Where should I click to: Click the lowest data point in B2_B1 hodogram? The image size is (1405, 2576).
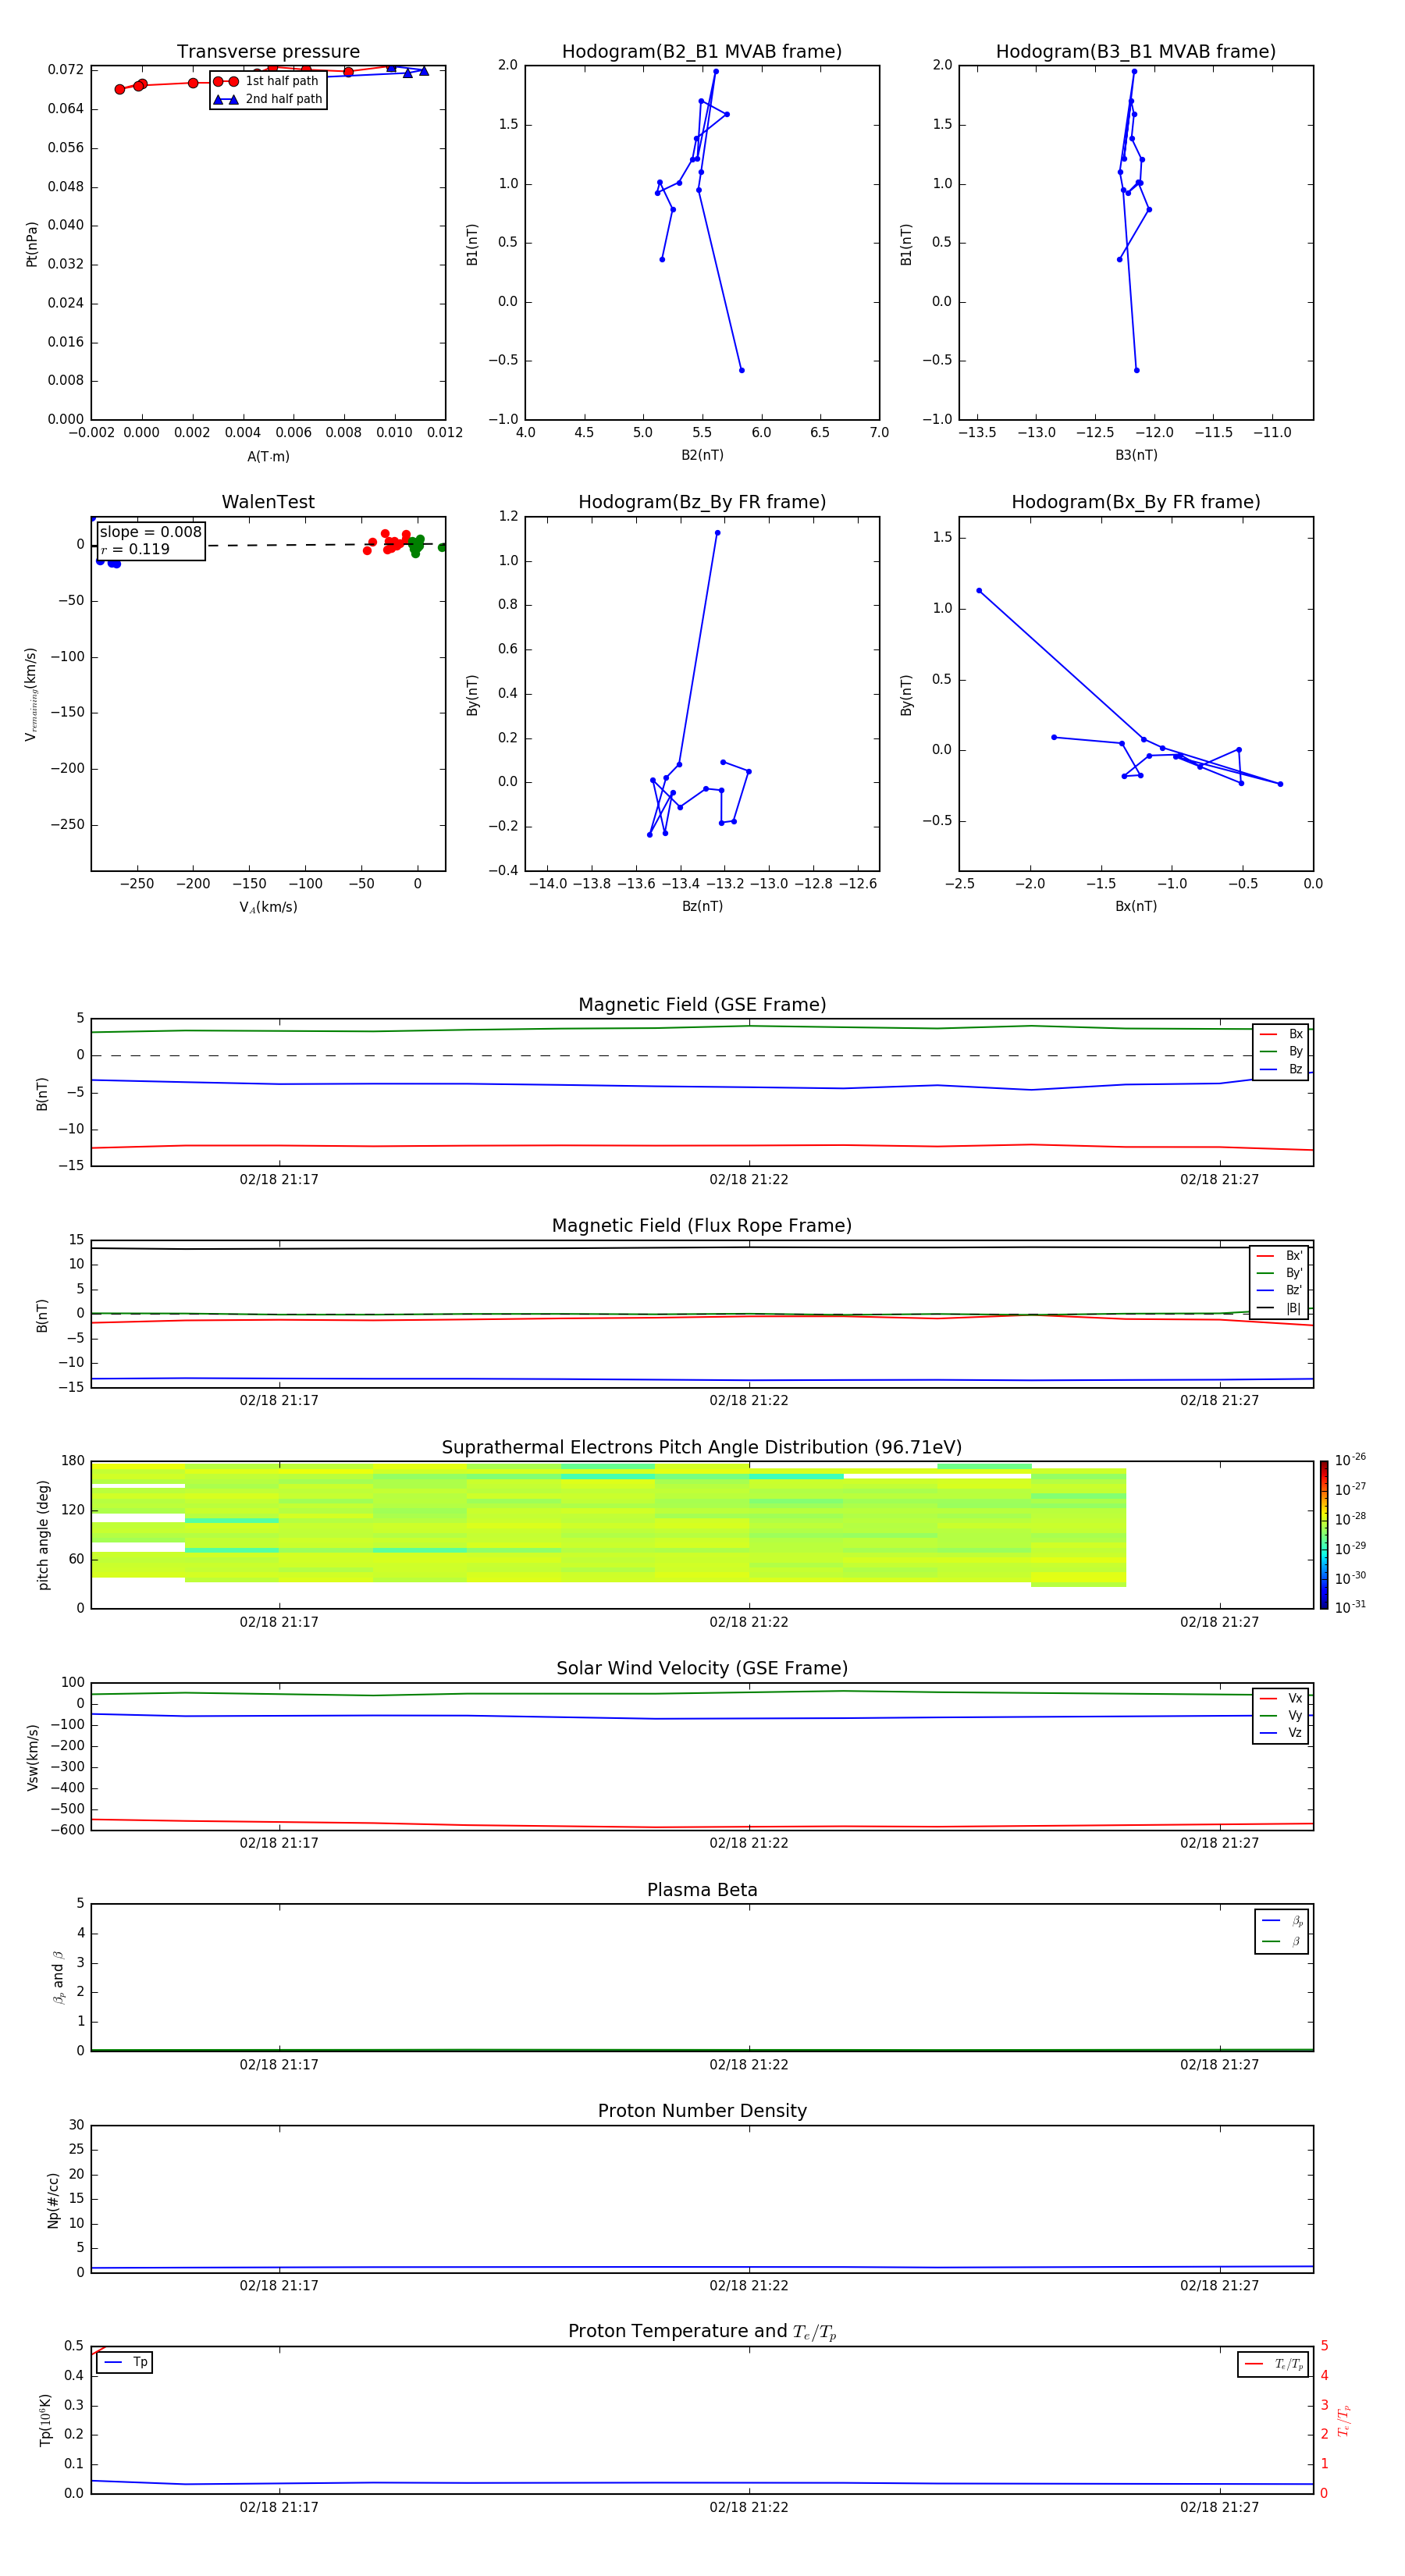[x=741, y=371]
